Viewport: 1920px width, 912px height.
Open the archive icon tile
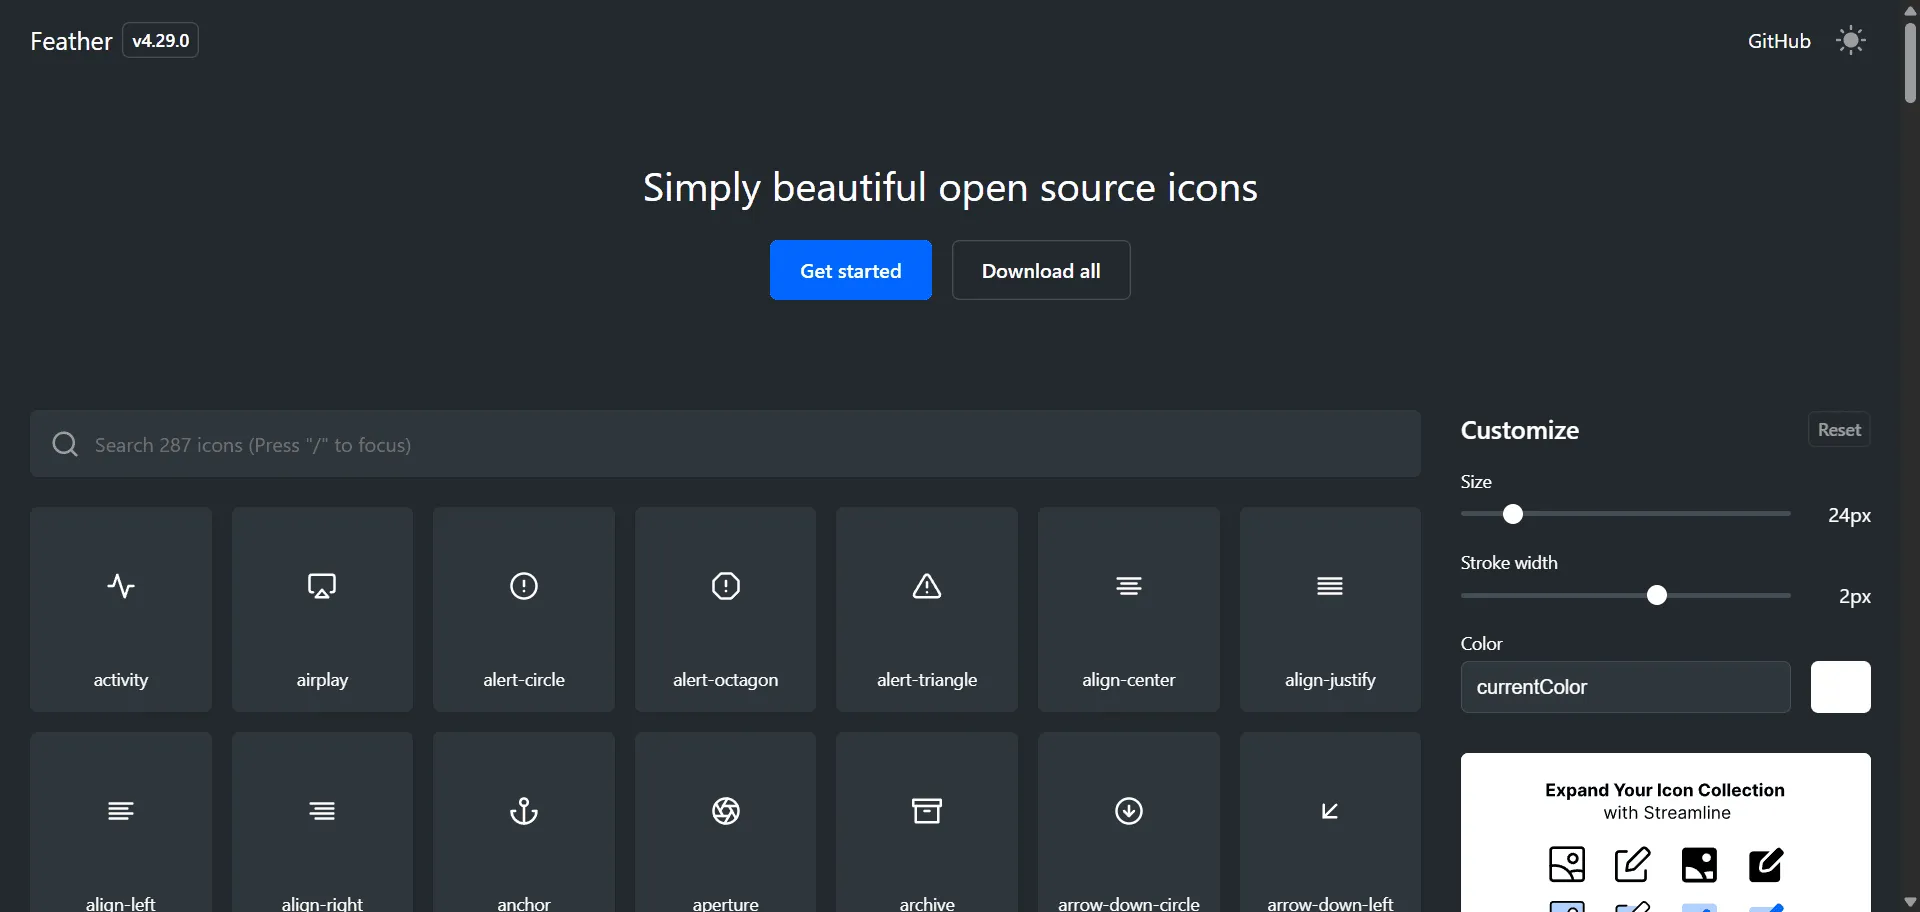point(927,822)
